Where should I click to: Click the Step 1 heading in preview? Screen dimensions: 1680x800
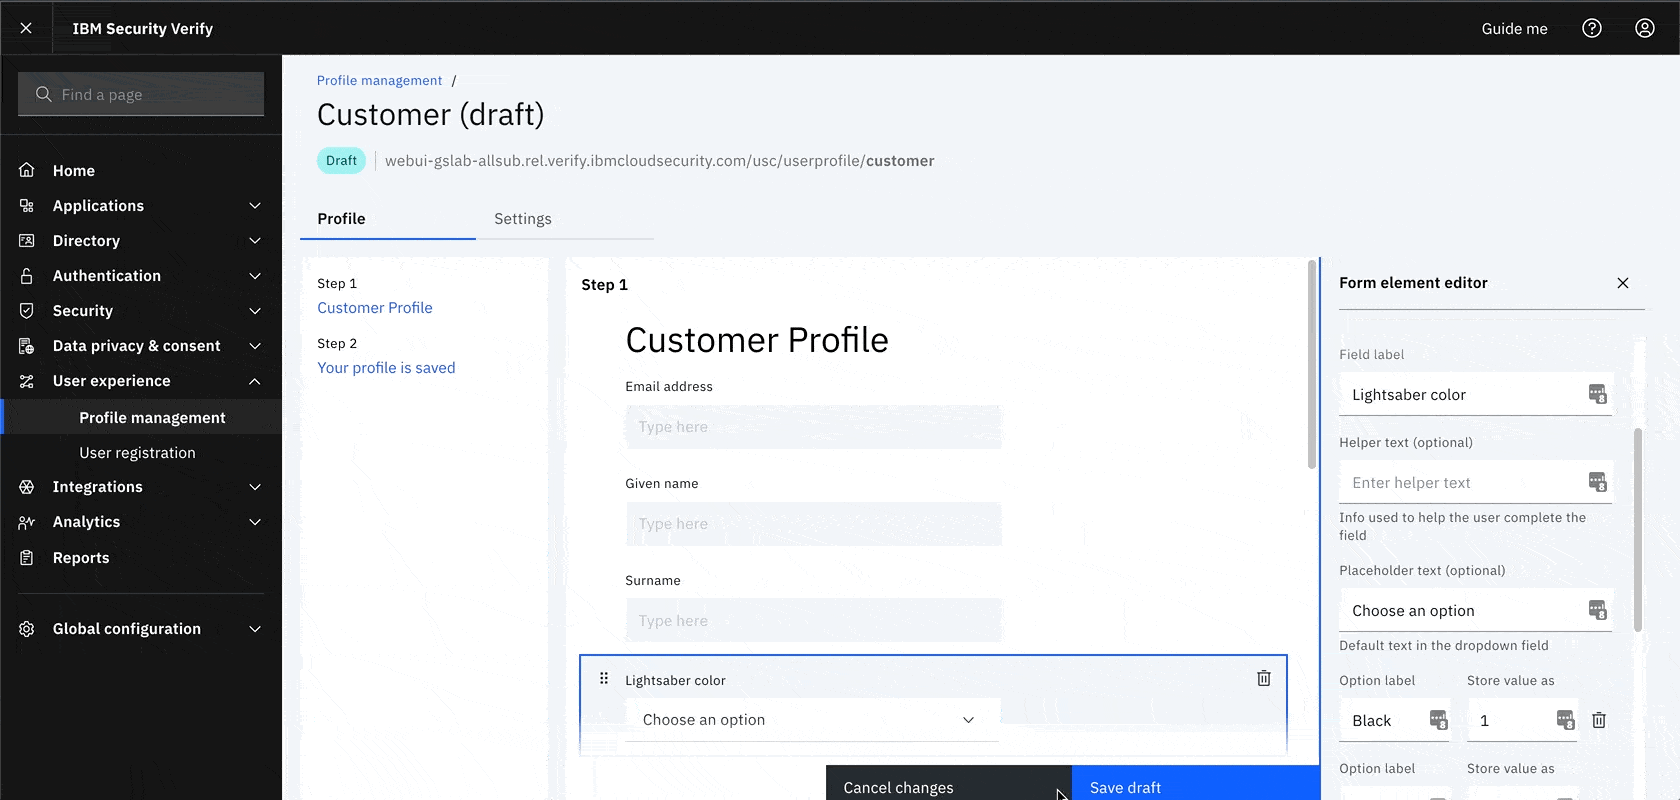(x=604, y=284)
